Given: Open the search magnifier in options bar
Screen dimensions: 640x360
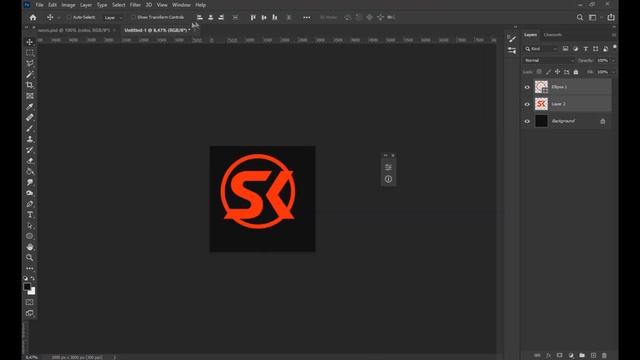Looking at the screenshot, I should point(580,17).
